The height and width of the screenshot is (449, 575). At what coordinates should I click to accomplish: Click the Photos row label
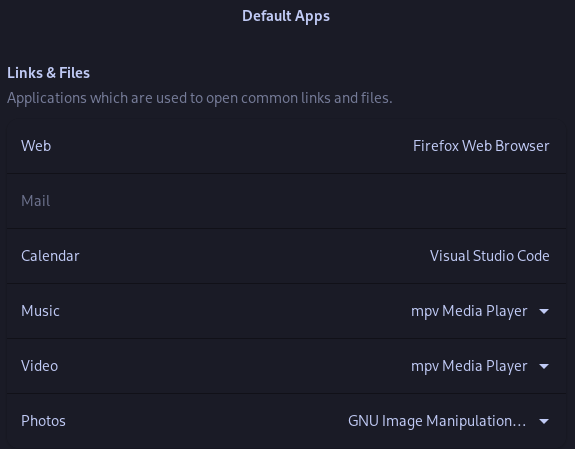click(43, 421)
